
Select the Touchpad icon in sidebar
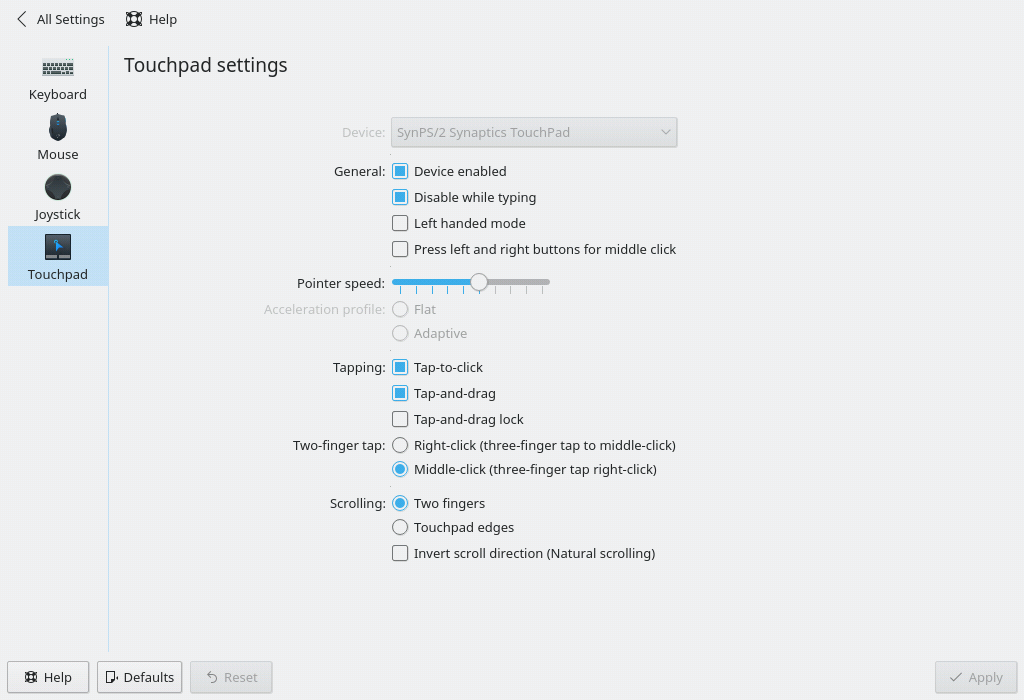tap(58, 247)
